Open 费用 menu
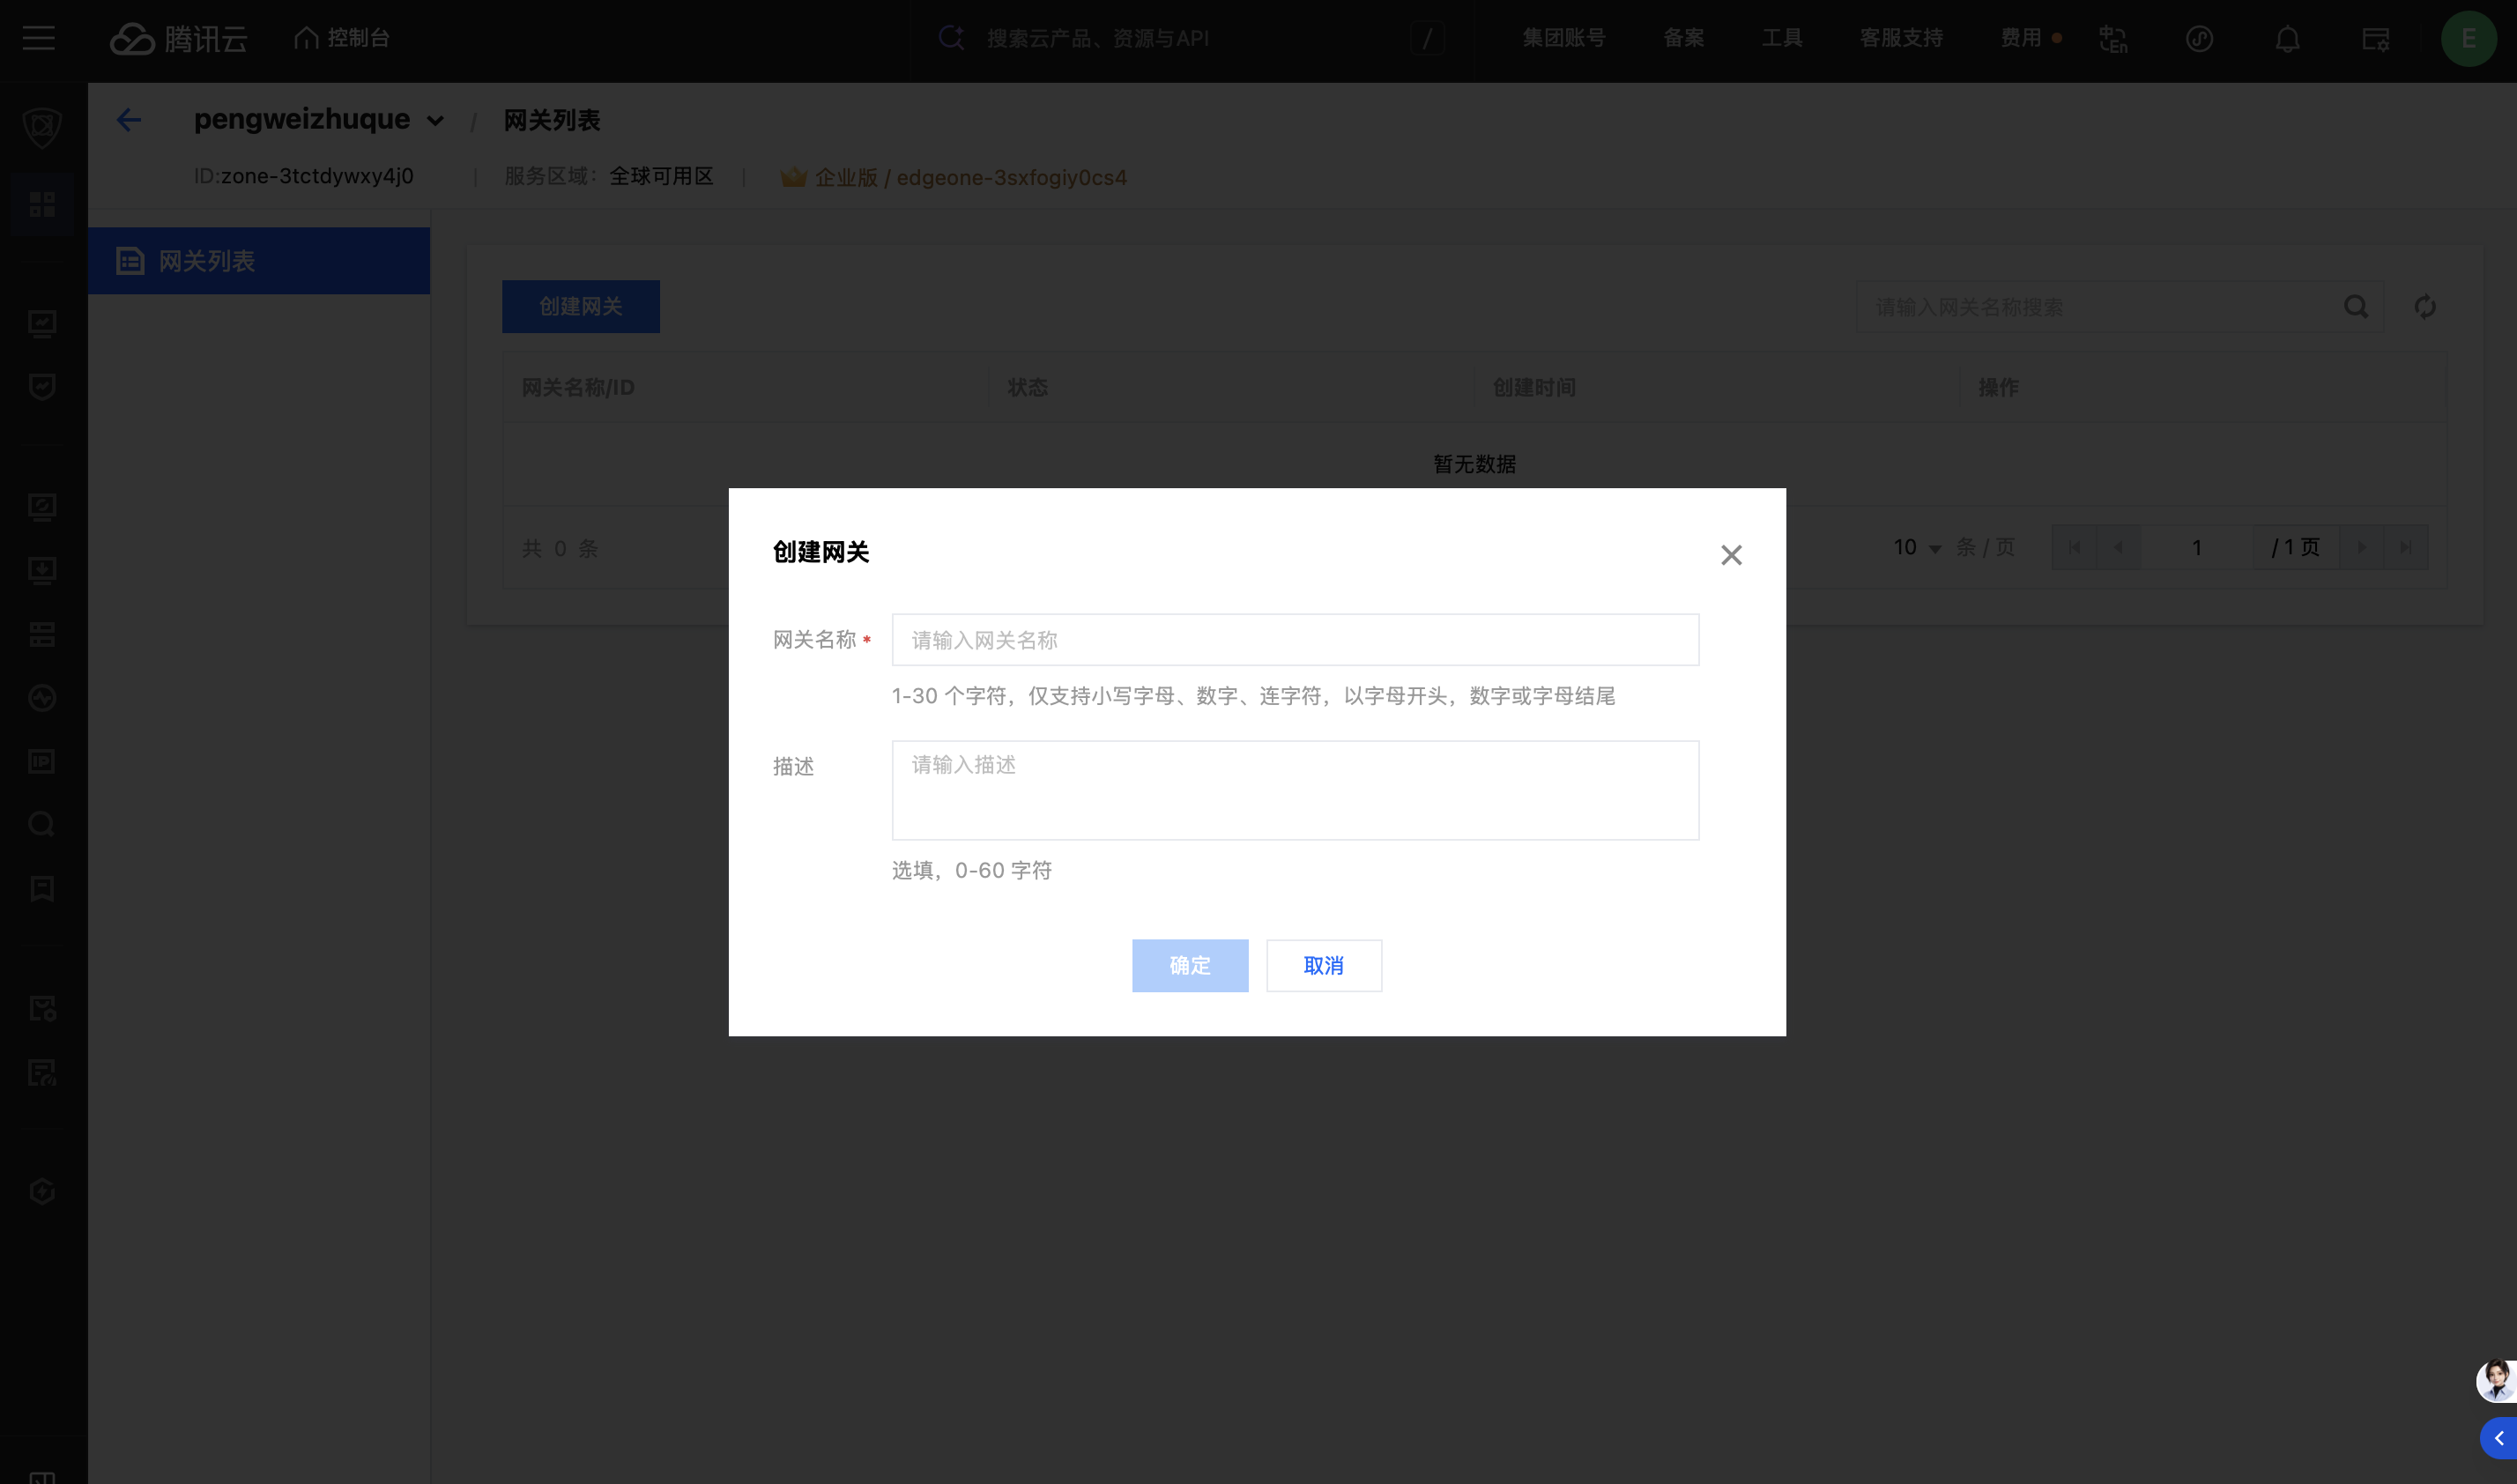The width and height of the screenshot is (2517, 1484). point(2021,38)
